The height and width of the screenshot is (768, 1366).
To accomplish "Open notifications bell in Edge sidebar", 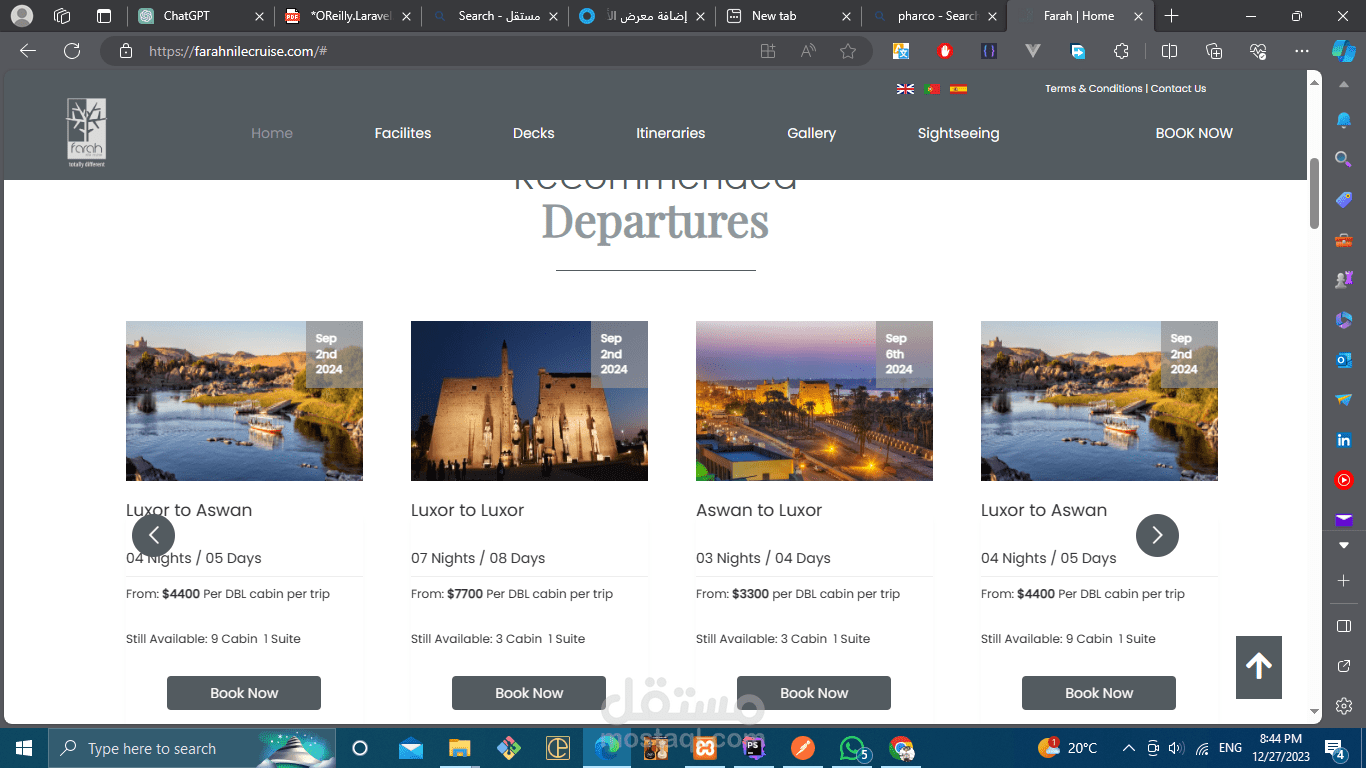I will coord(1344,120).
